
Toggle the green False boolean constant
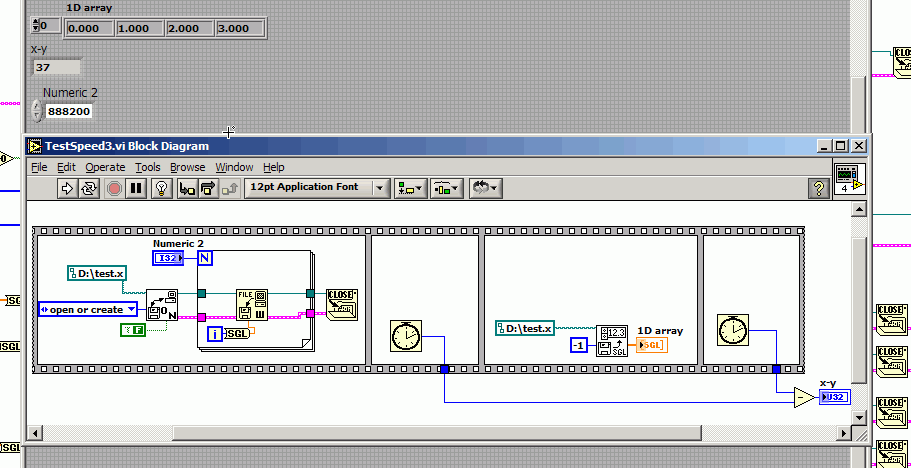coord(133,329)
